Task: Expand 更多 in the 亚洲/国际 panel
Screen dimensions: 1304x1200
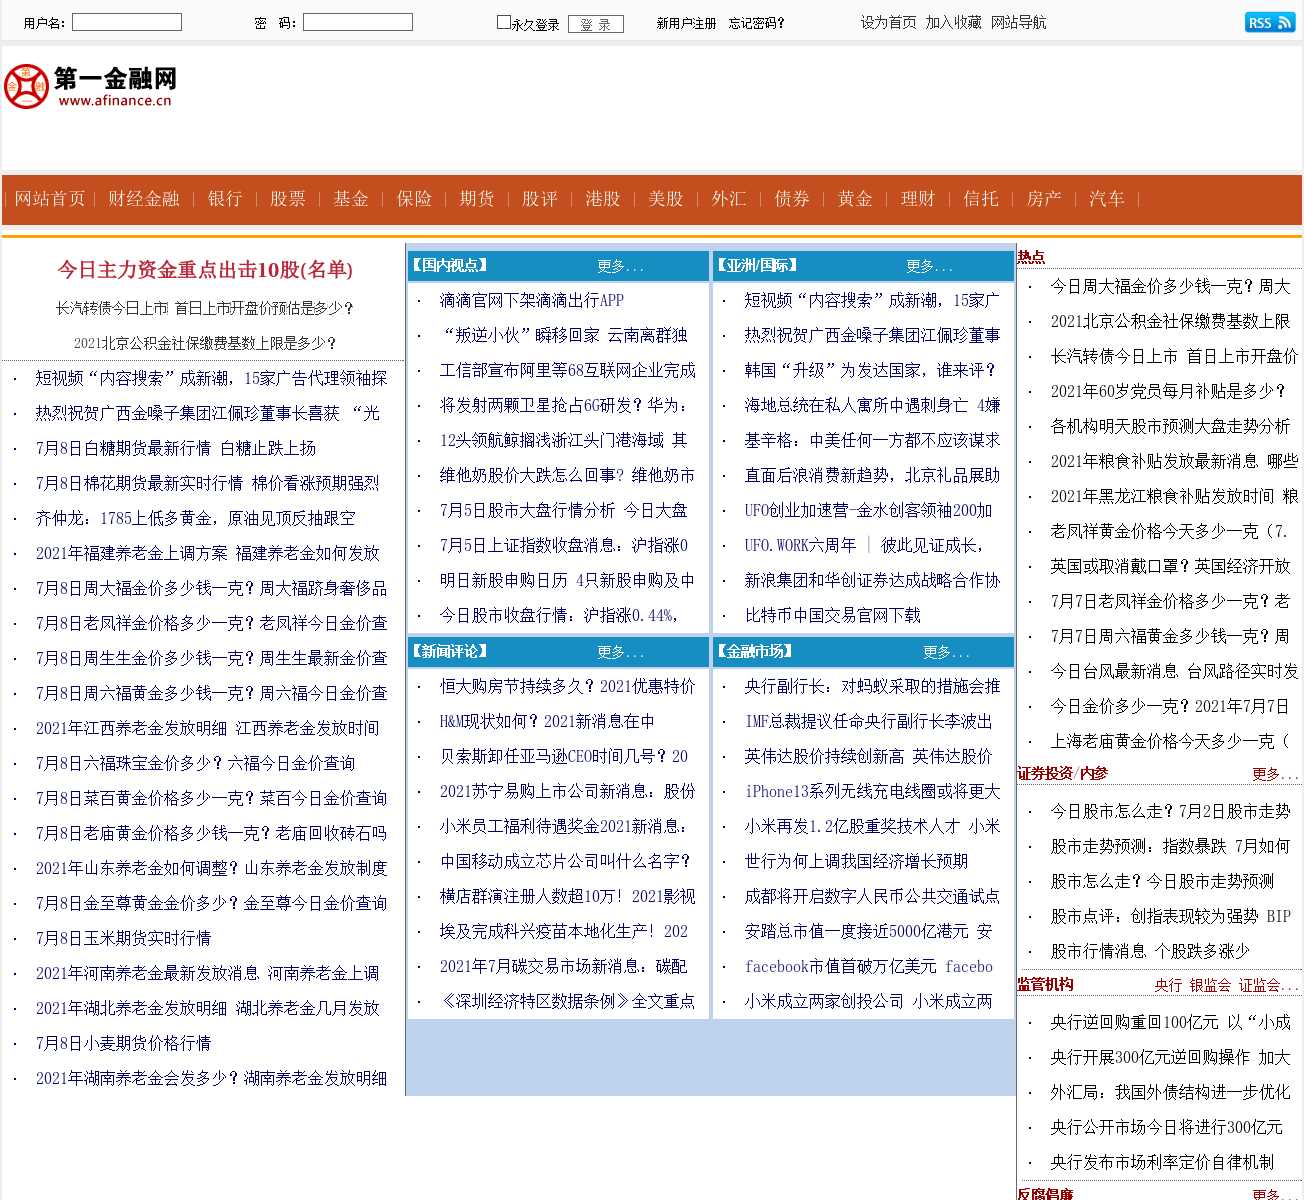Action: coord(929,266)
